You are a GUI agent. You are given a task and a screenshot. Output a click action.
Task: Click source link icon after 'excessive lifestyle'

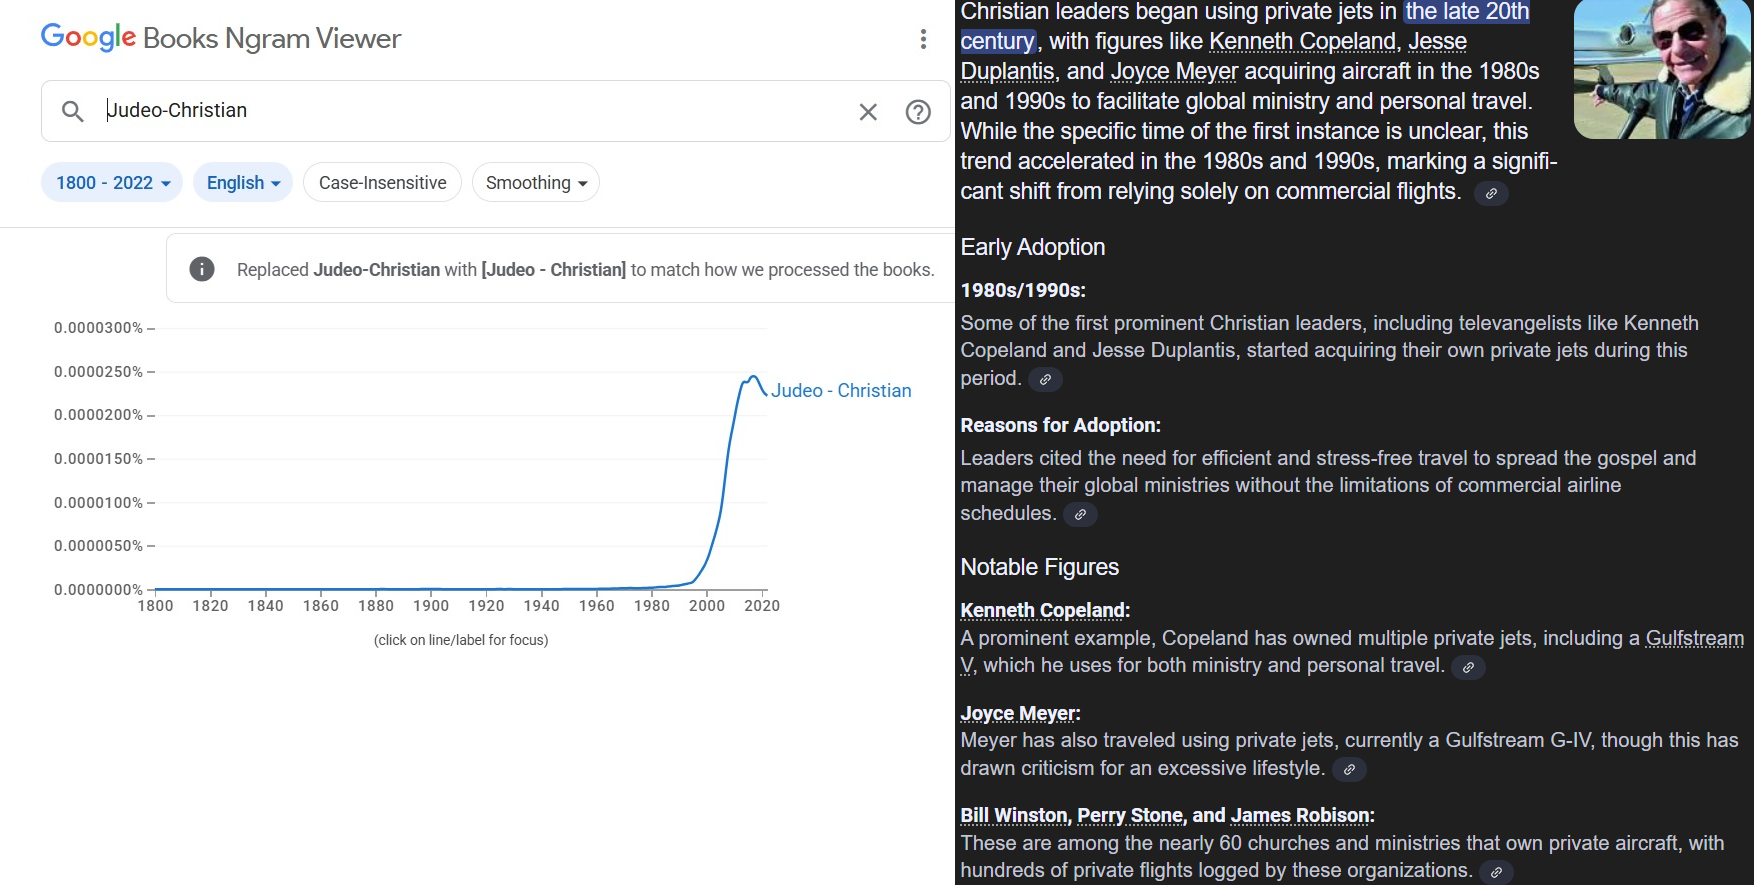(1349, 769)
